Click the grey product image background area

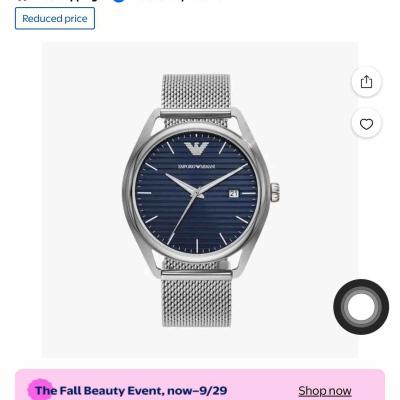click(83, 200)
